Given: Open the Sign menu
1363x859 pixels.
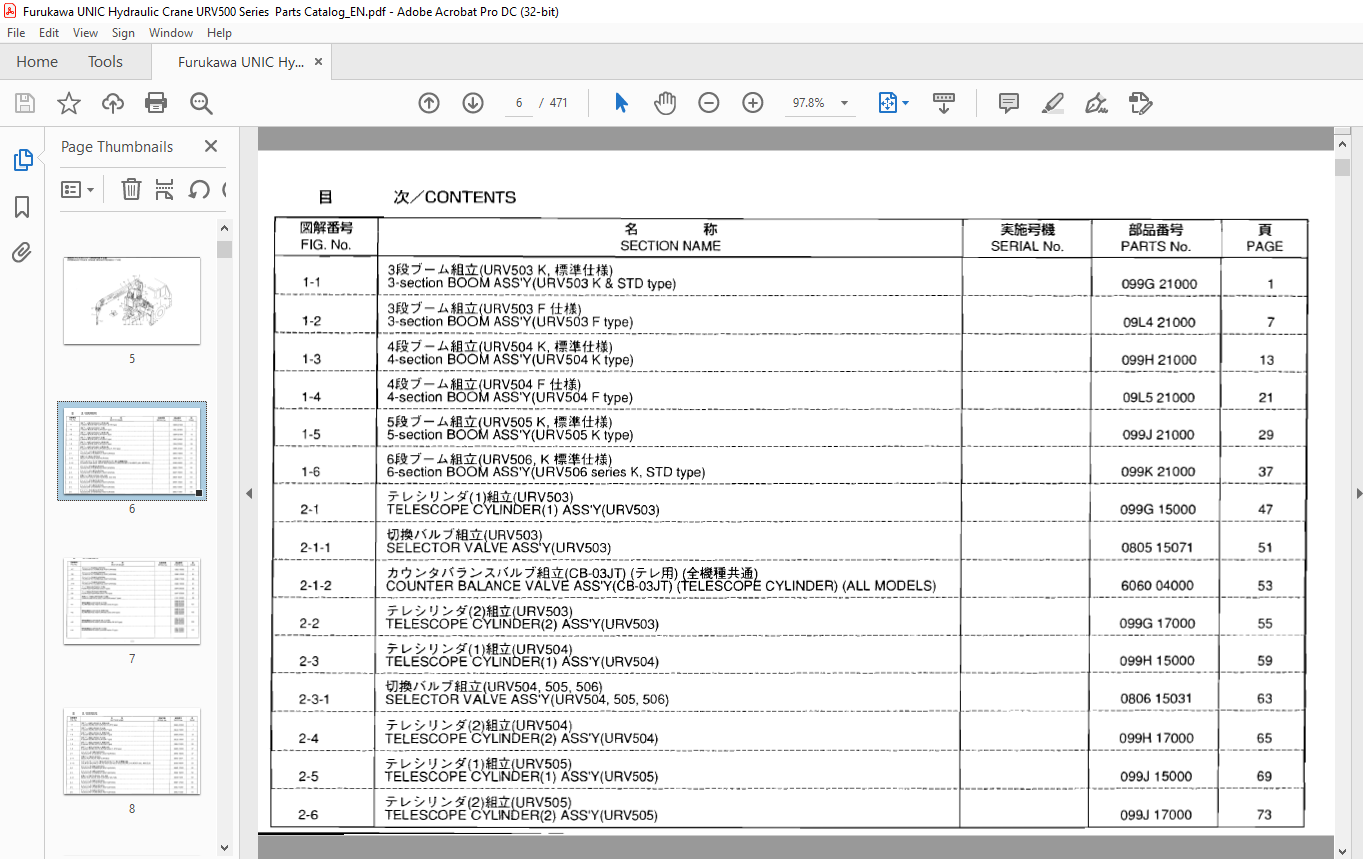Looking at the screenshot, I should click(x=123, y=33).
